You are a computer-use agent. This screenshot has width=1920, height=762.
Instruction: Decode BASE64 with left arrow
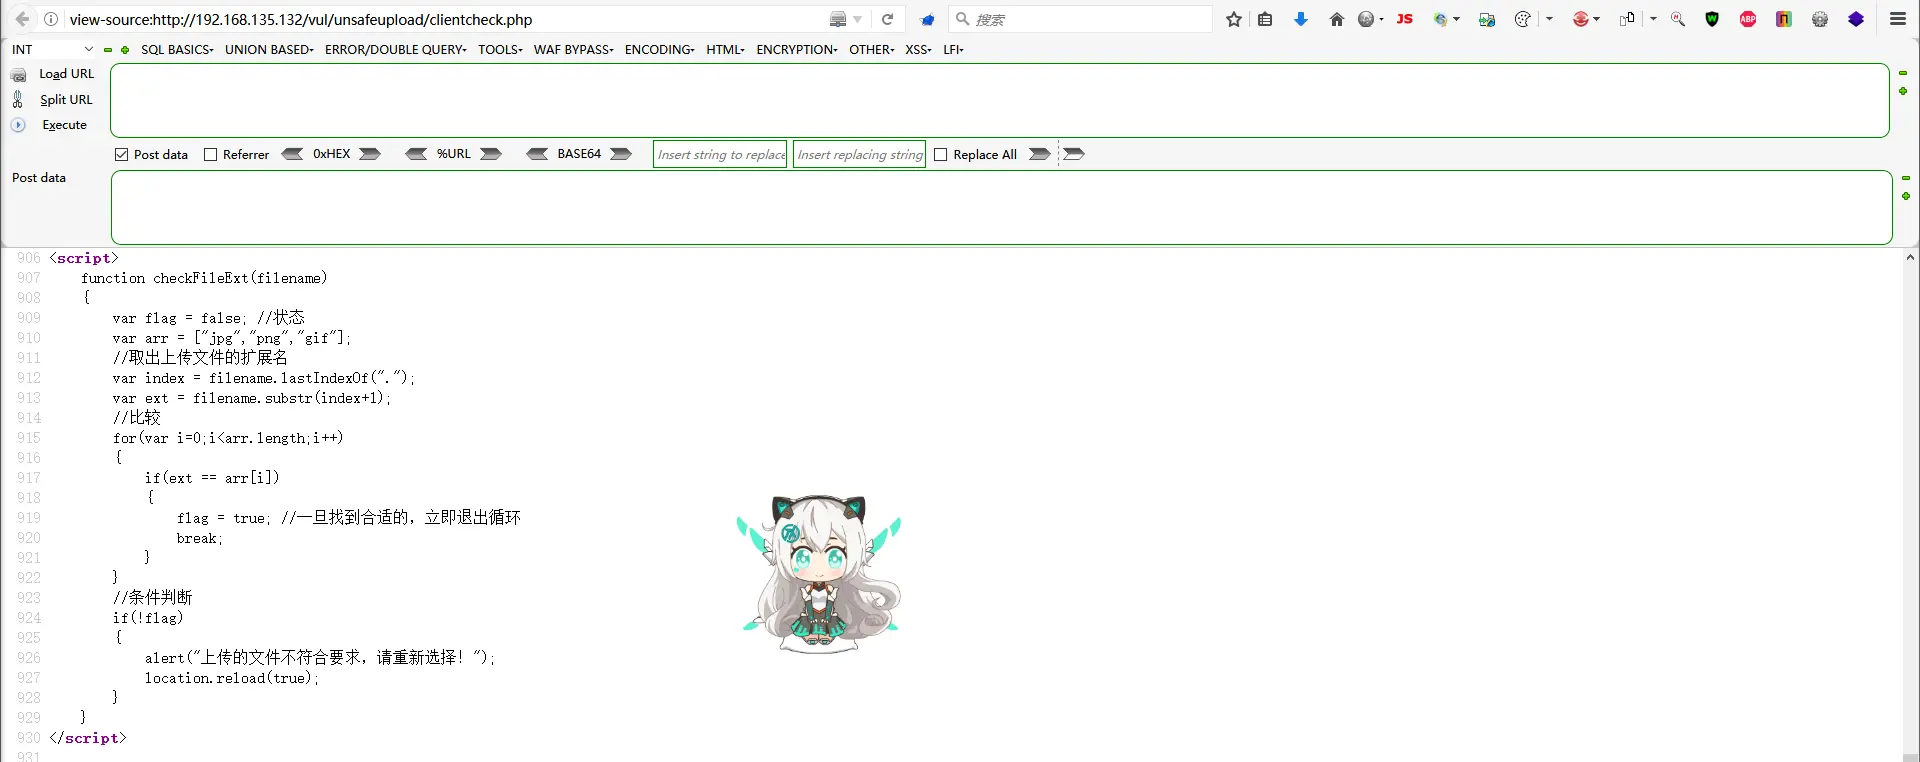click(537, 154)
